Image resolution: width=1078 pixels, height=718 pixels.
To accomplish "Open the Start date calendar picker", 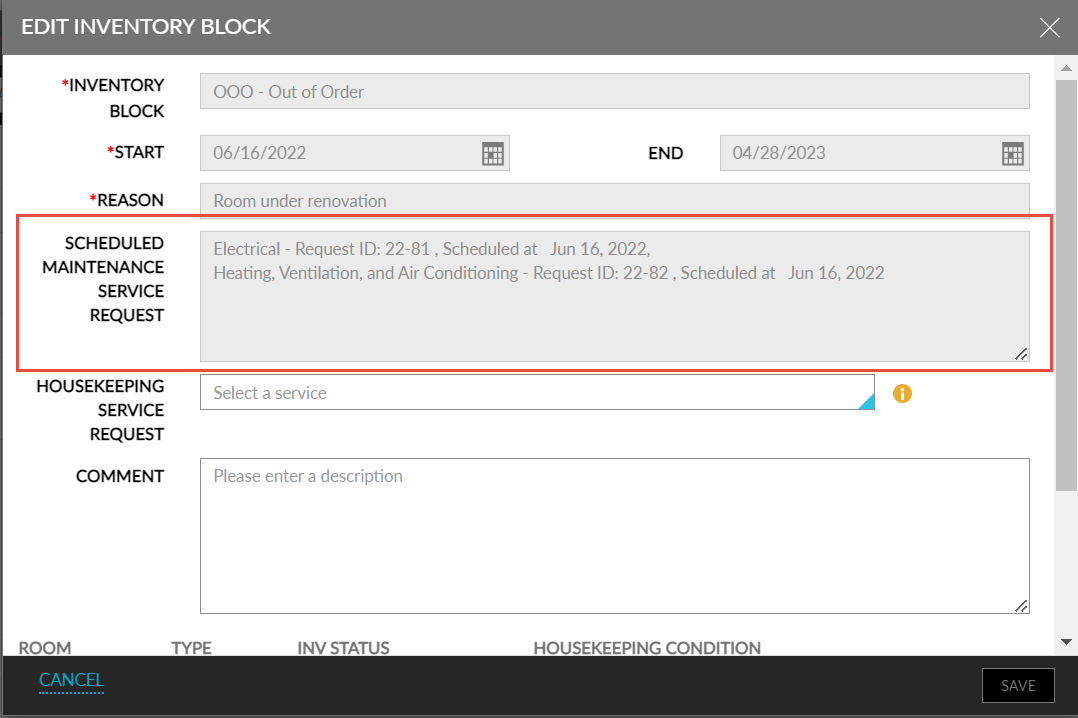I will (492, 153).
